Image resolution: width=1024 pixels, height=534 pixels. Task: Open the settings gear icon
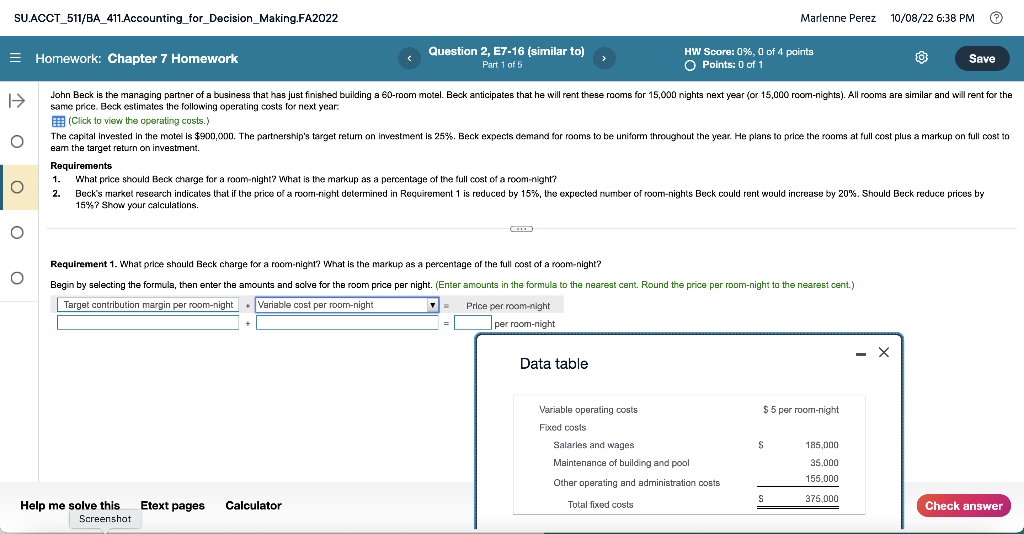point(921,57)
